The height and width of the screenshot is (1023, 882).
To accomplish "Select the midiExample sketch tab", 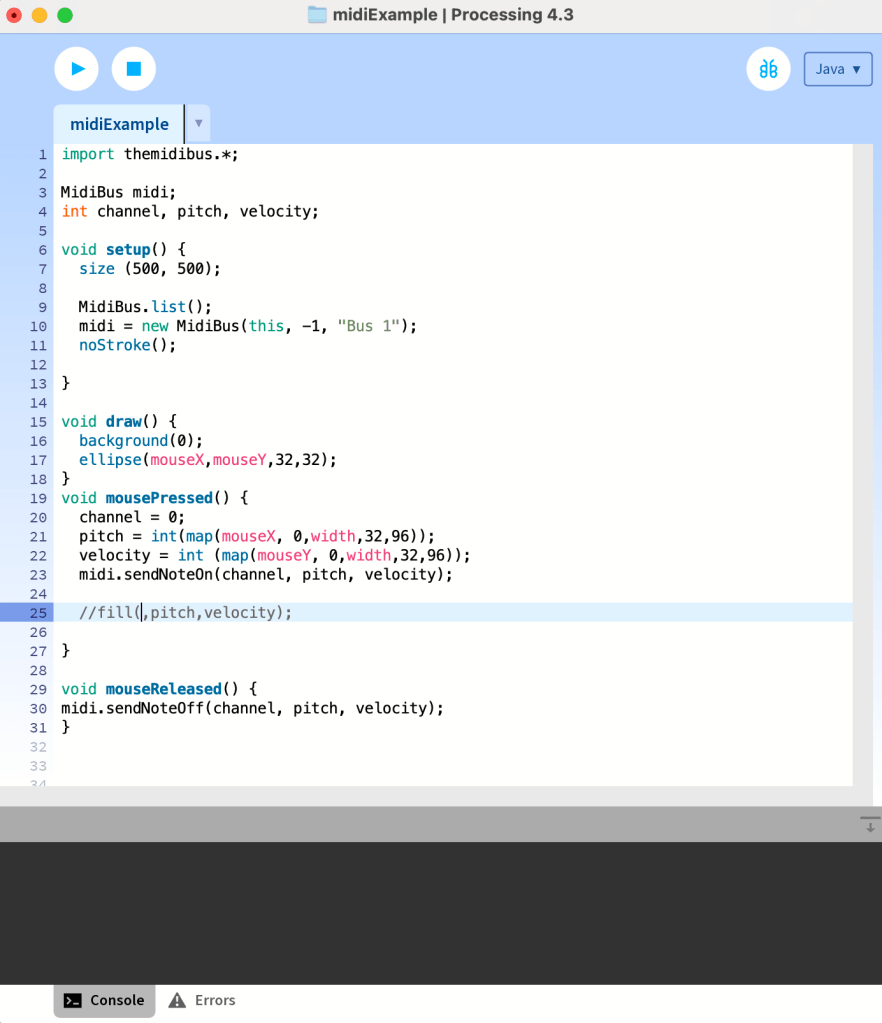I will click(119, 125).
